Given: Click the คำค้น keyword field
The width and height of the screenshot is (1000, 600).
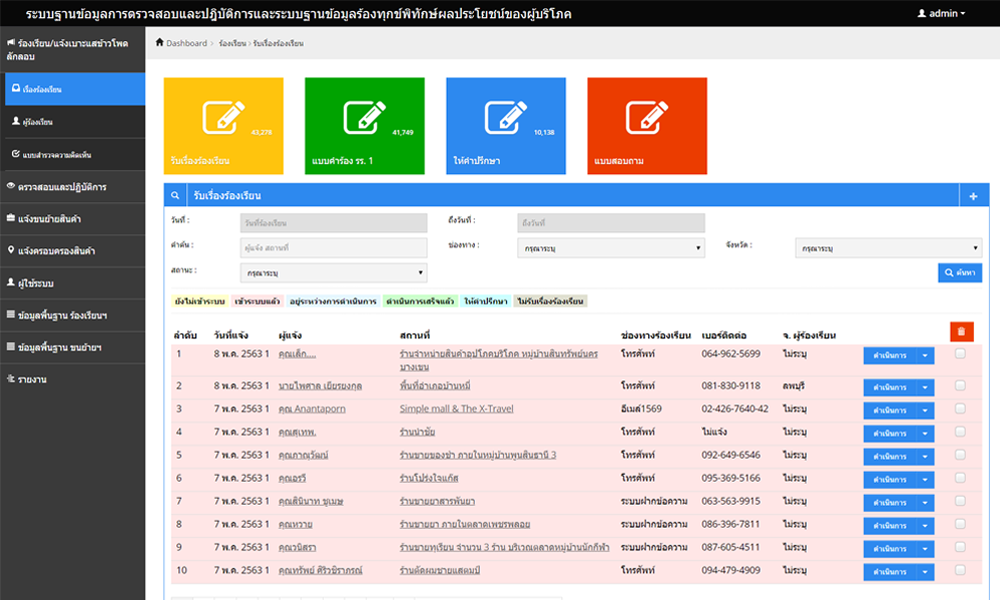Looking at the screenshot, I should 334,247.
